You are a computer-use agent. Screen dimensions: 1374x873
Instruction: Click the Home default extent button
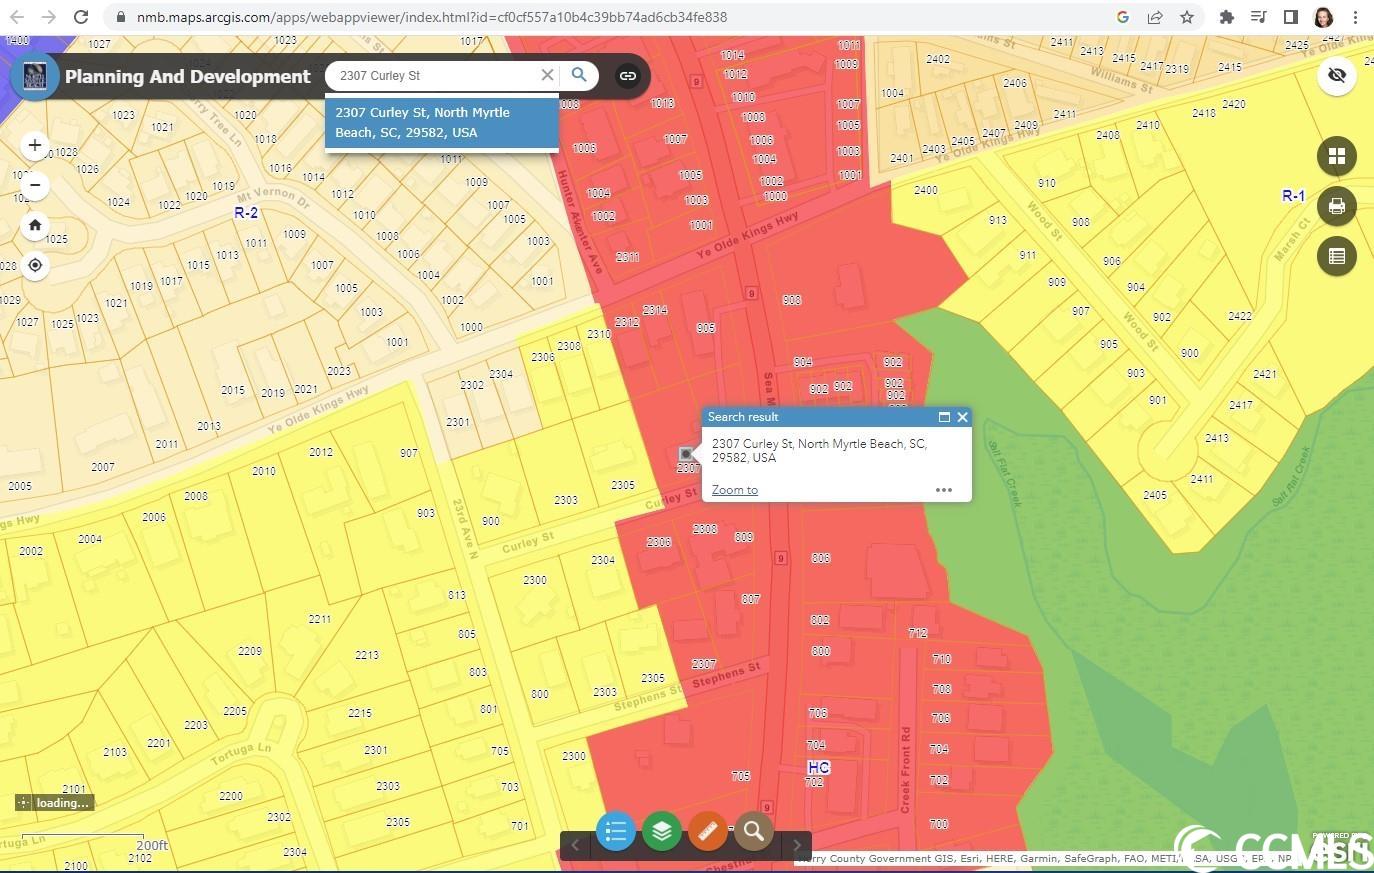tap(35, 225)
